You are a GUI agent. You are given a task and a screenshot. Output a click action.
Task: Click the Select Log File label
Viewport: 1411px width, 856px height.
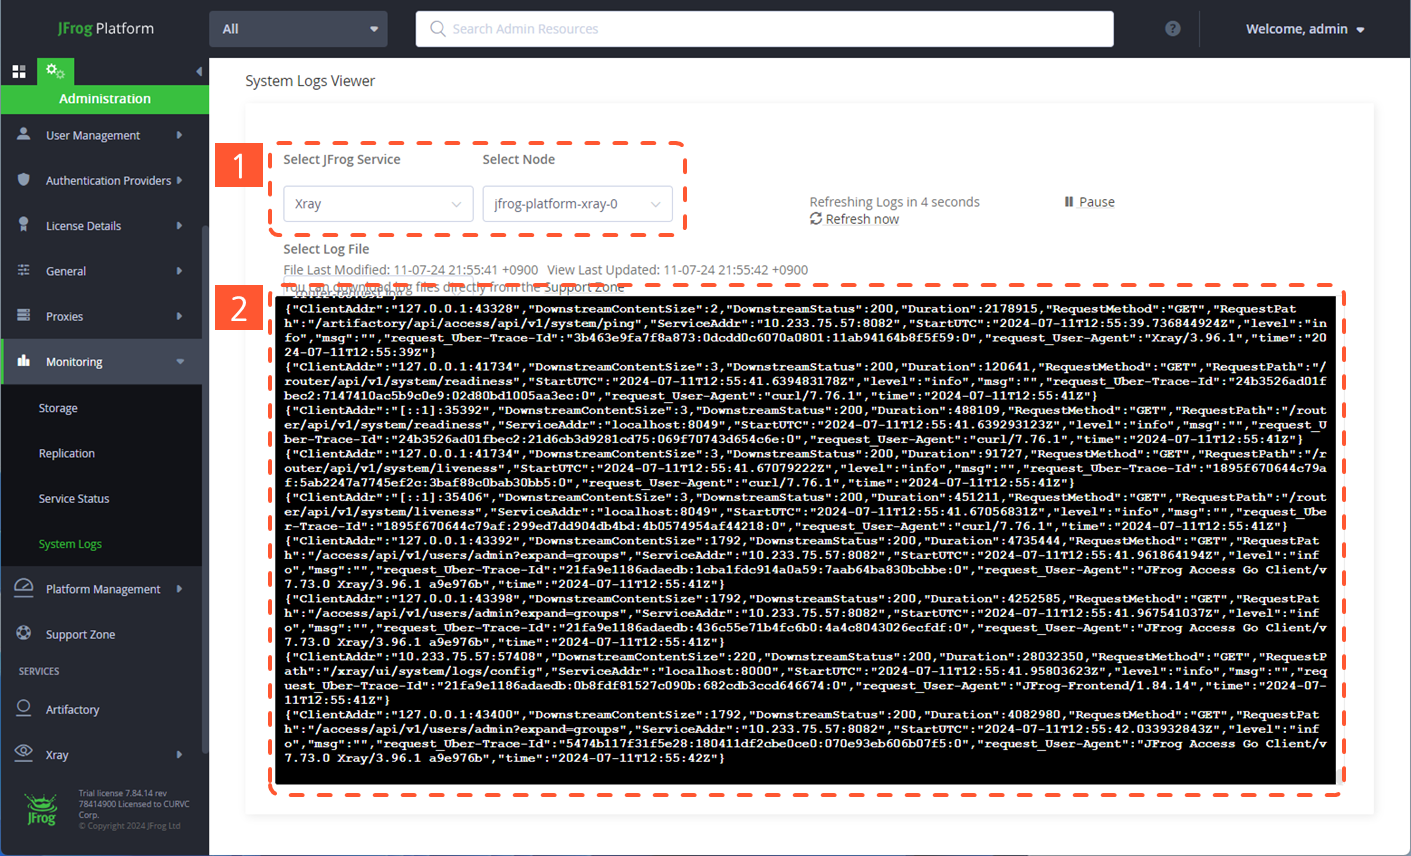pos(326,249)
